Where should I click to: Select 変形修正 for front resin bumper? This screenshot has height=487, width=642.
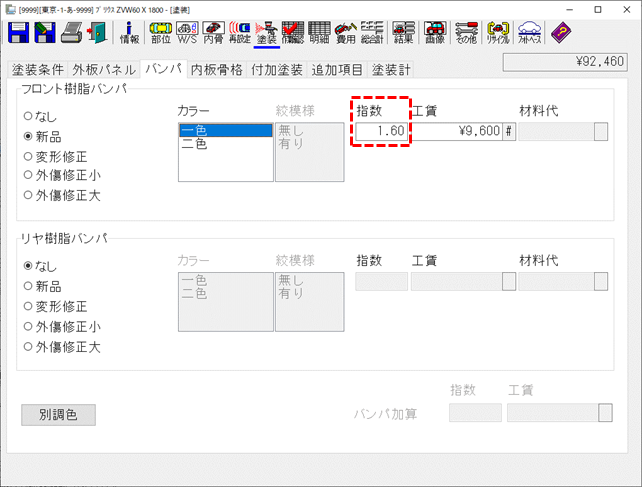[x=28, y=156]
